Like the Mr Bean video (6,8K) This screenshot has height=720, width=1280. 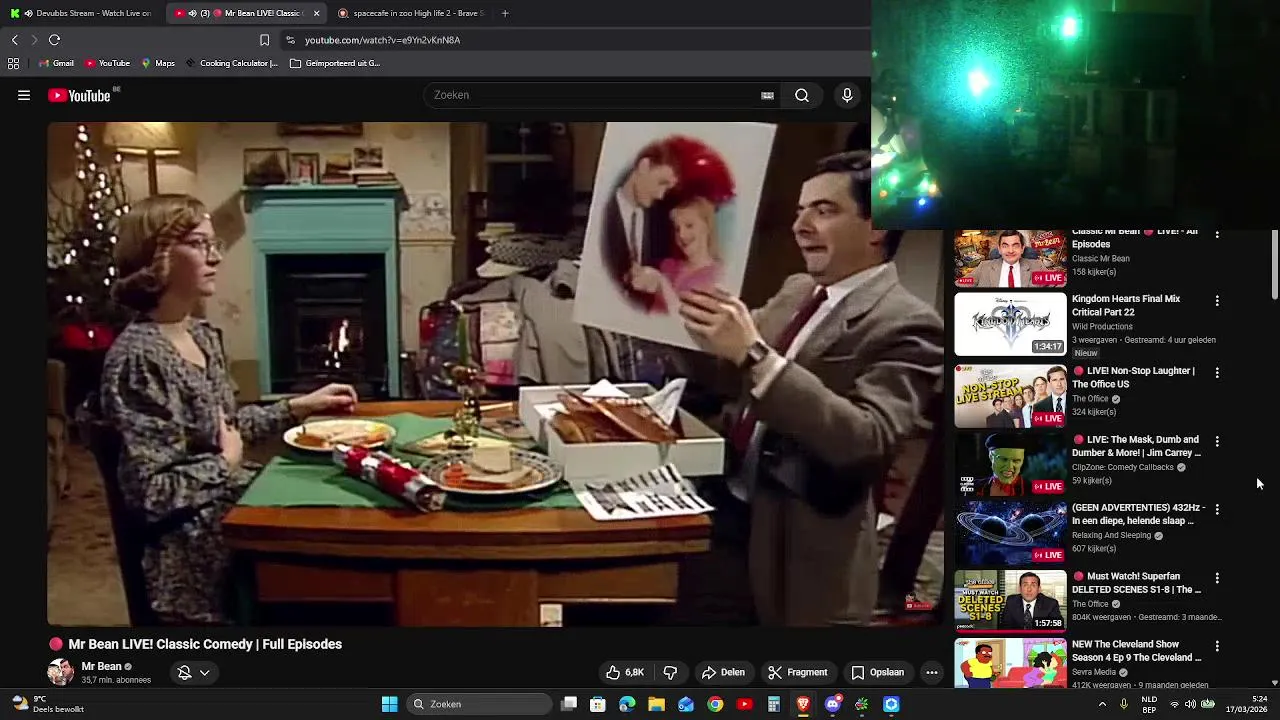point(625,672)
